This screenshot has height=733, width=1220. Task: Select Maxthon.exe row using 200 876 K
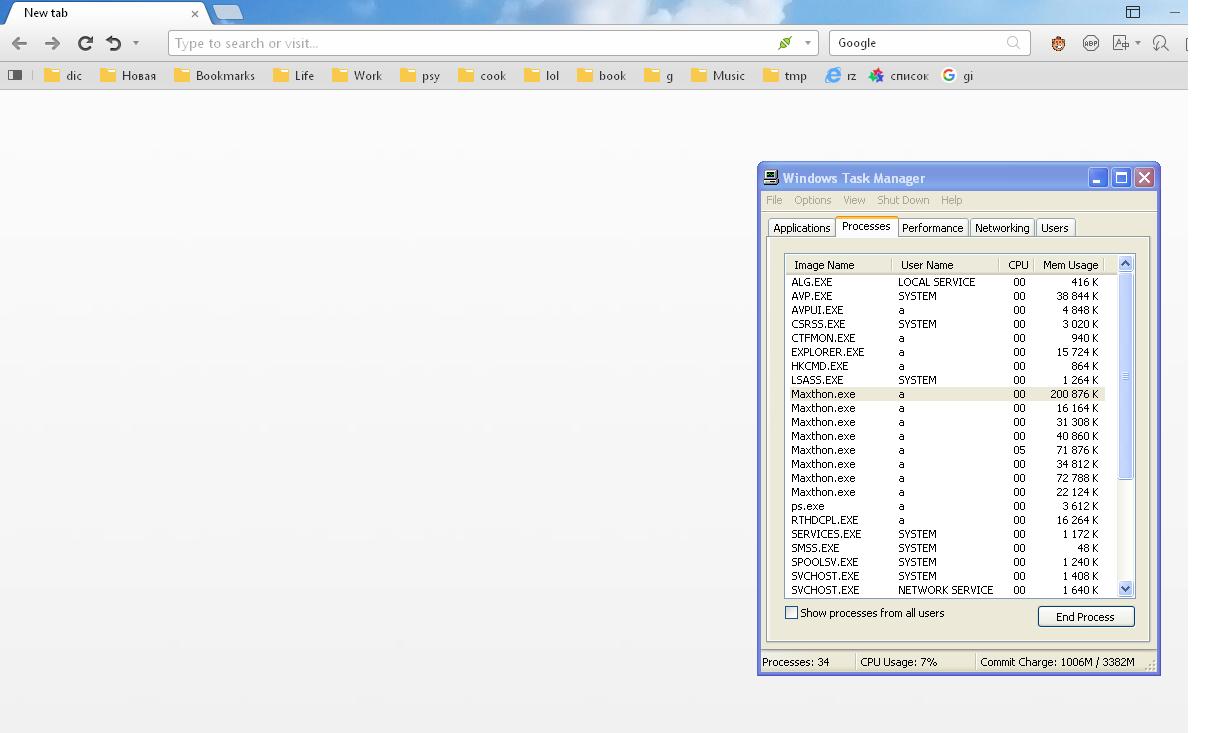[x=945, y=394]
